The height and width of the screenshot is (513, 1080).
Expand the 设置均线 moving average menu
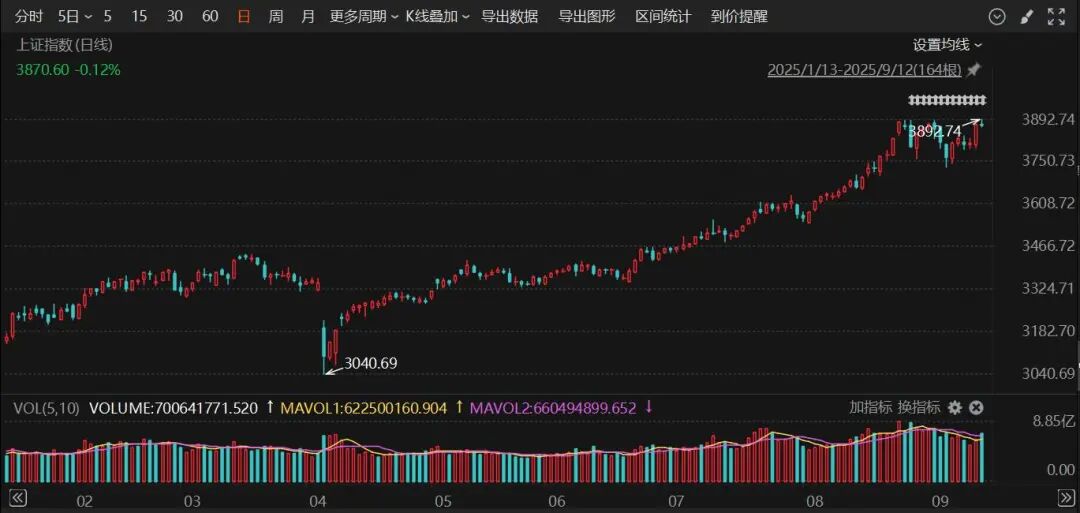pyautogui.click(x=948, y=45)
